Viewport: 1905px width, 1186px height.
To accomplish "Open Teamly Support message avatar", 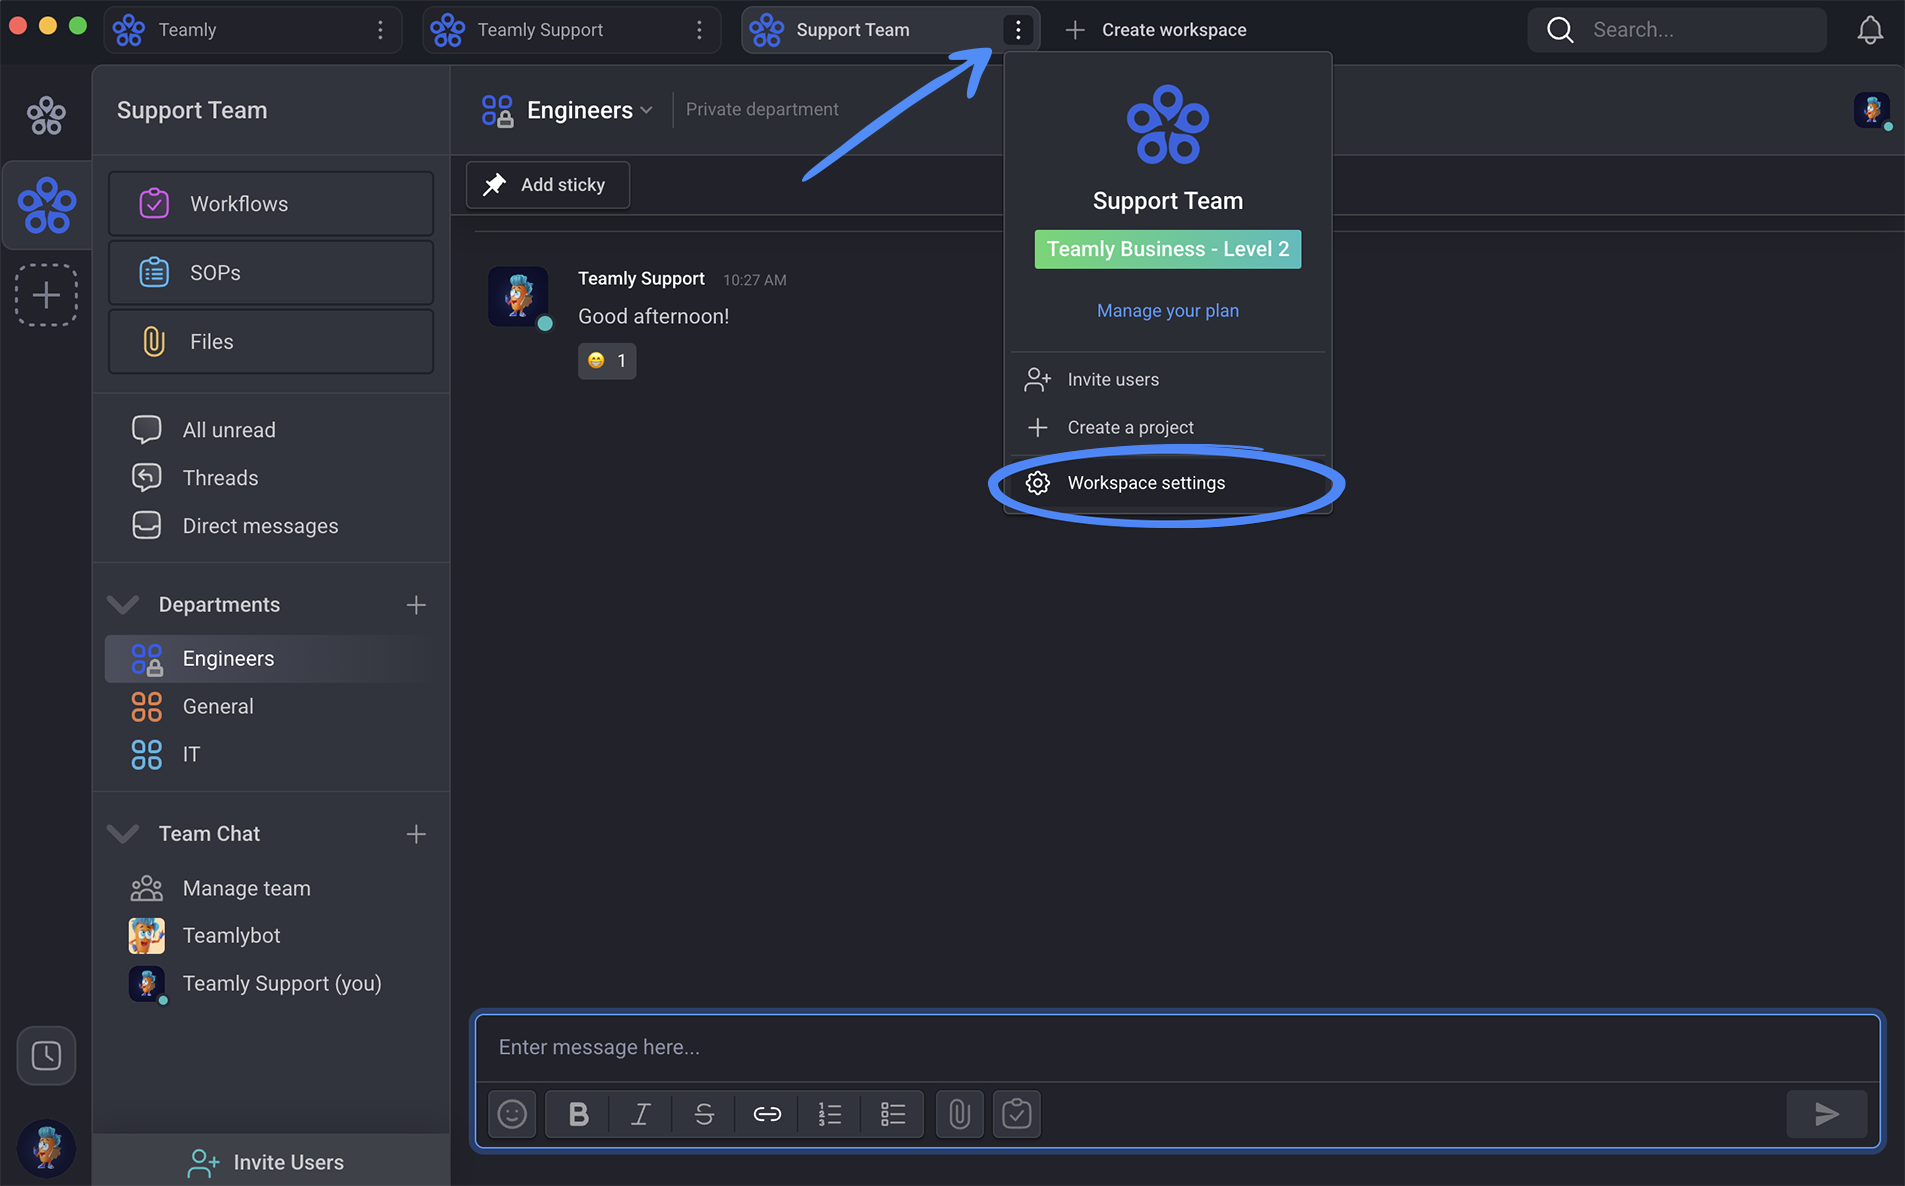I will (x=518, y=296).
